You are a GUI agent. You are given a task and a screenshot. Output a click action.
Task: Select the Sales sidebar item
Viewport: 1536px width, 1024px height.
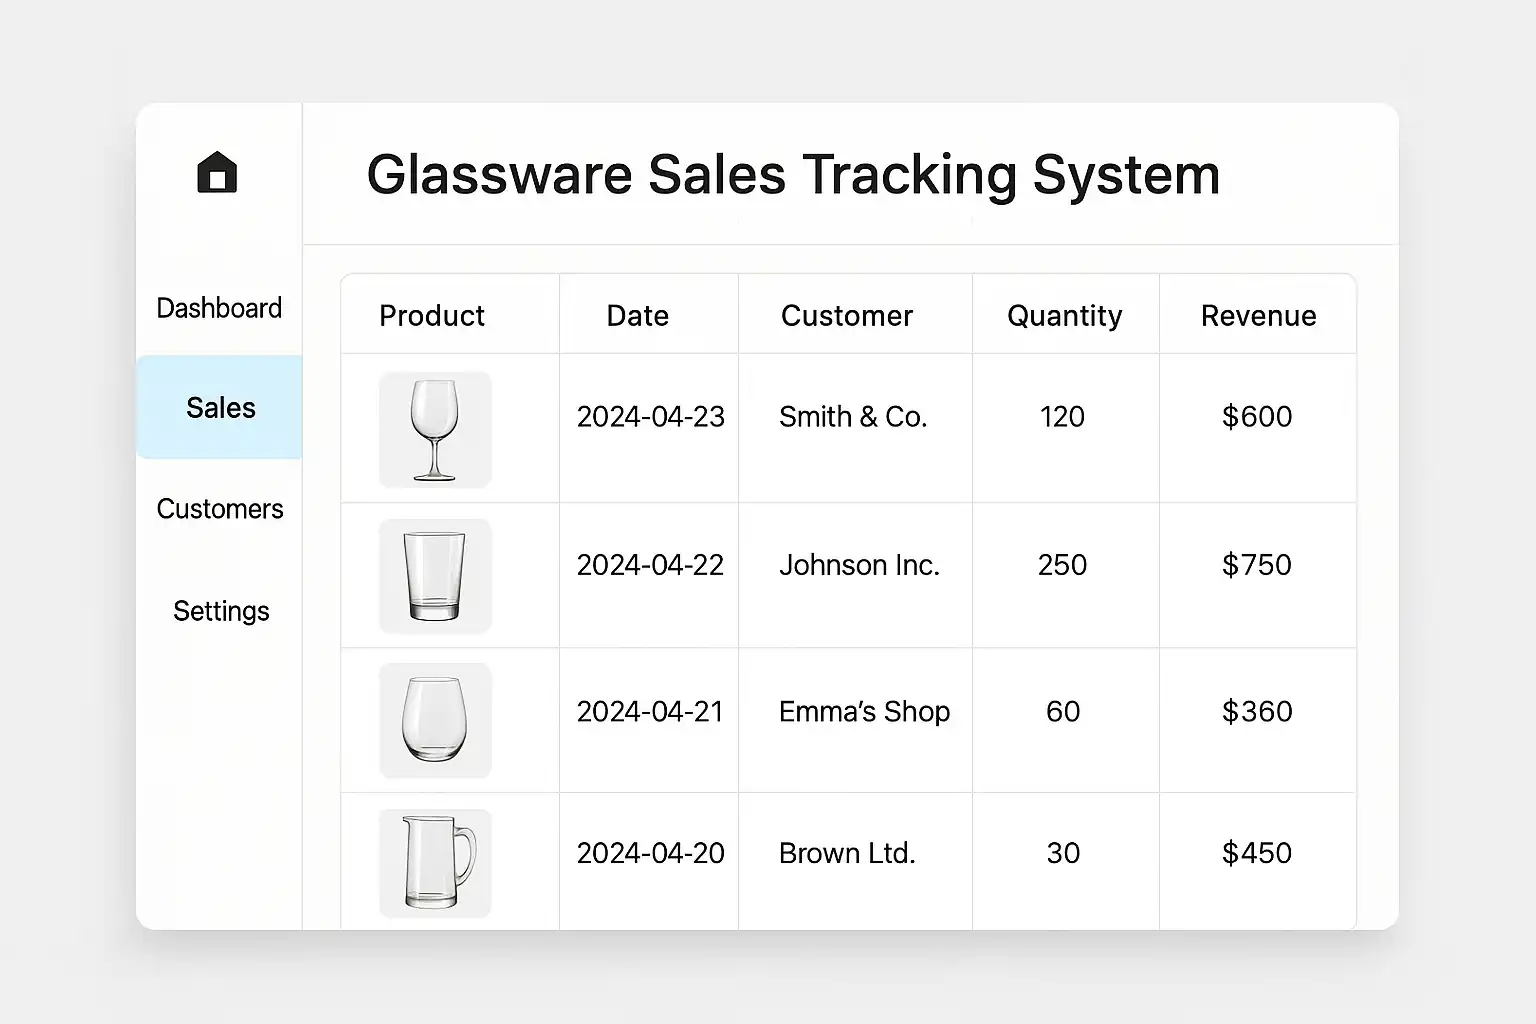click(x=220, y=408)
